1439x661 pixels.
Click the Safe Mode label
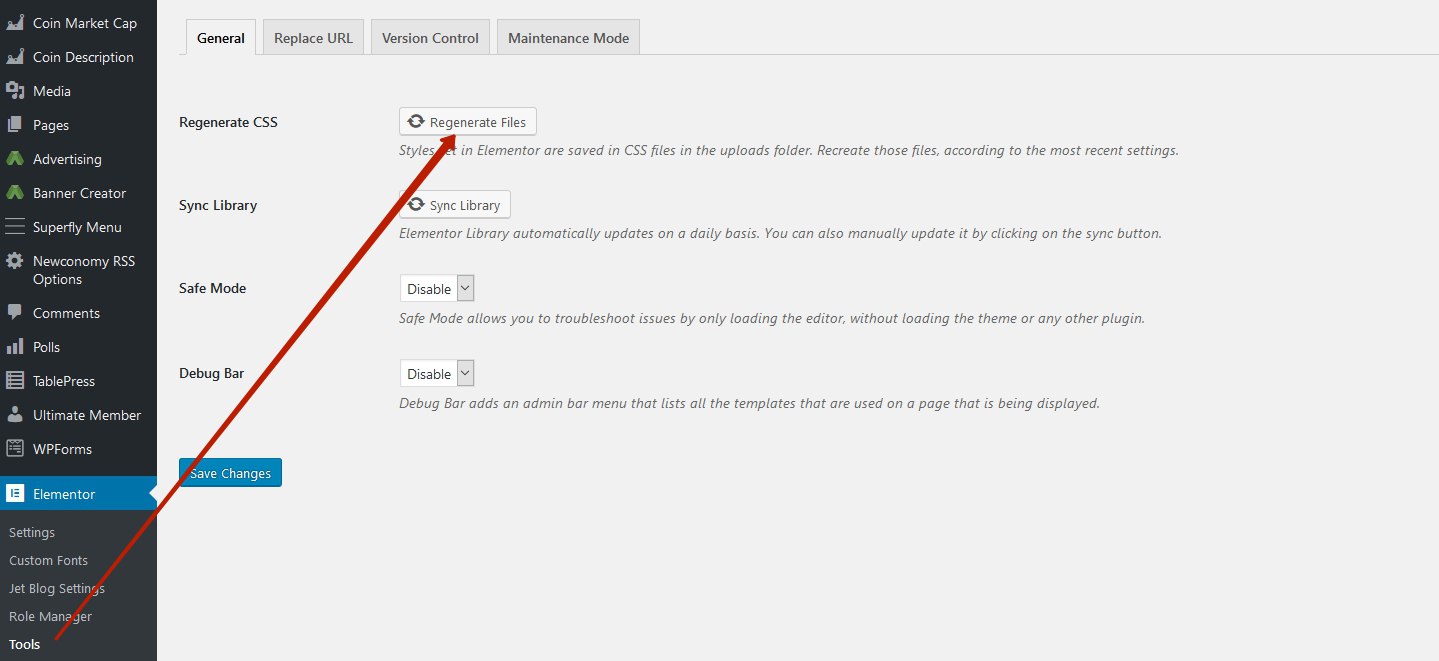[x=212, y=288]
